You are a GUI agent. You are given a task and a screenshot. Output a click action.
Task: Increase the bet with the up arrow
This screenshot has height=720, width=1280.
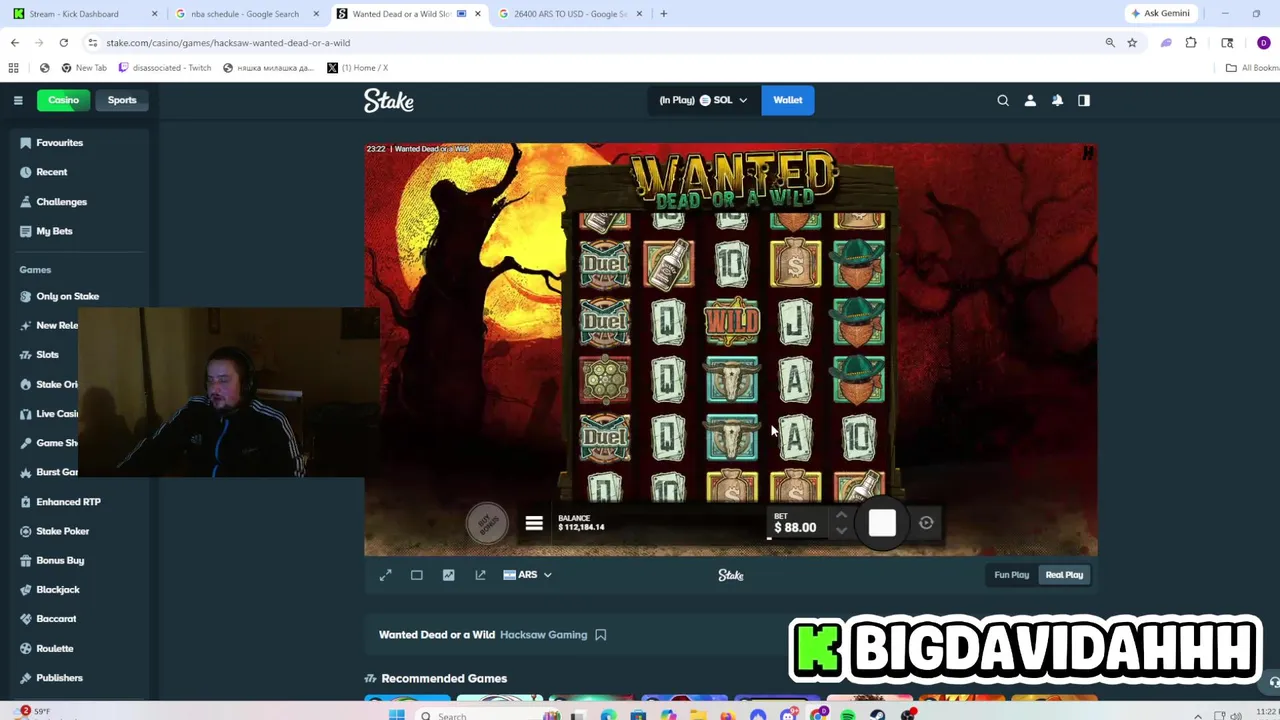[x=841, y=515]
